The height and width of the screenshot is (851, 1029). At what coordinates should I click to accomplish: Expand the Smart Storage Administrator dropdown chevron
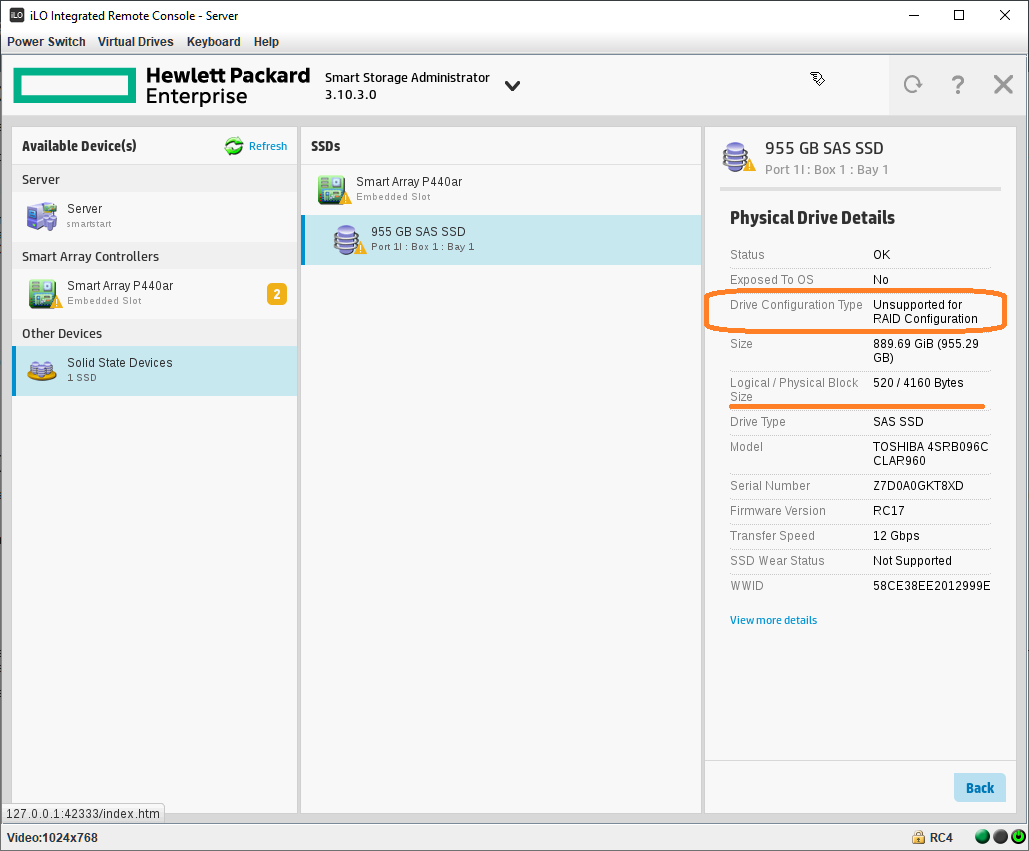[x=513, y=86]
